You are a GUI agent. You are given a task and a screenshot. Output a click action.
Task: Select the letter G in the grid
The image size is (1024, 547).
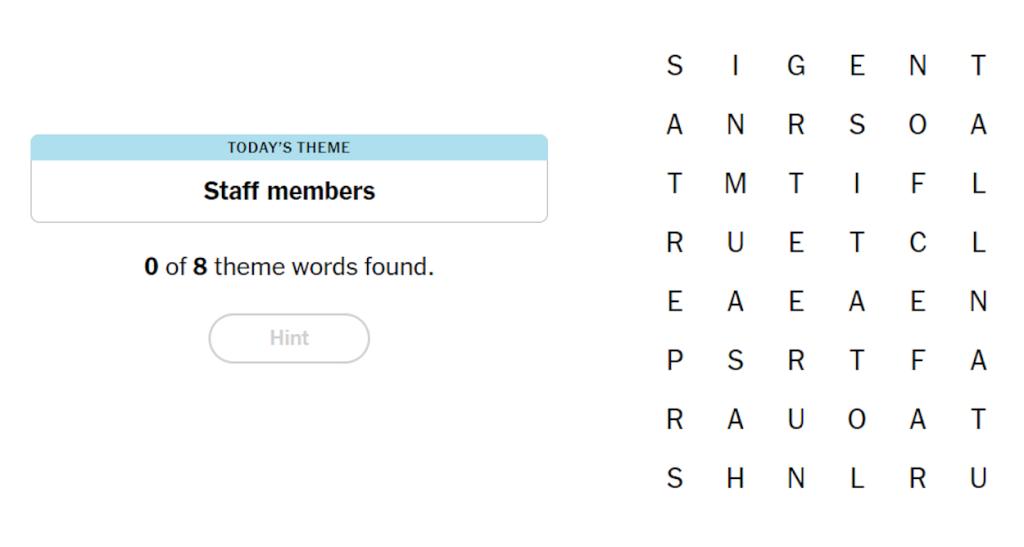click(x=796, y=66)
